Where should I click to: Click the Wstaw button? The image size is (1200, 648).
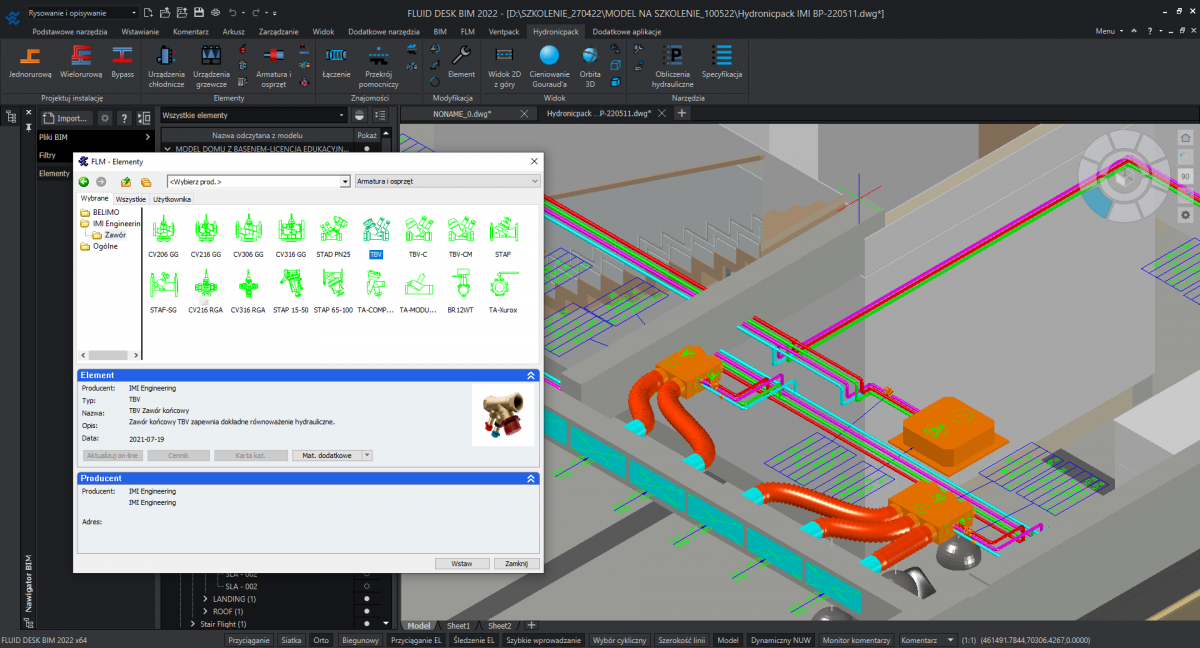[x=462, y=563]
